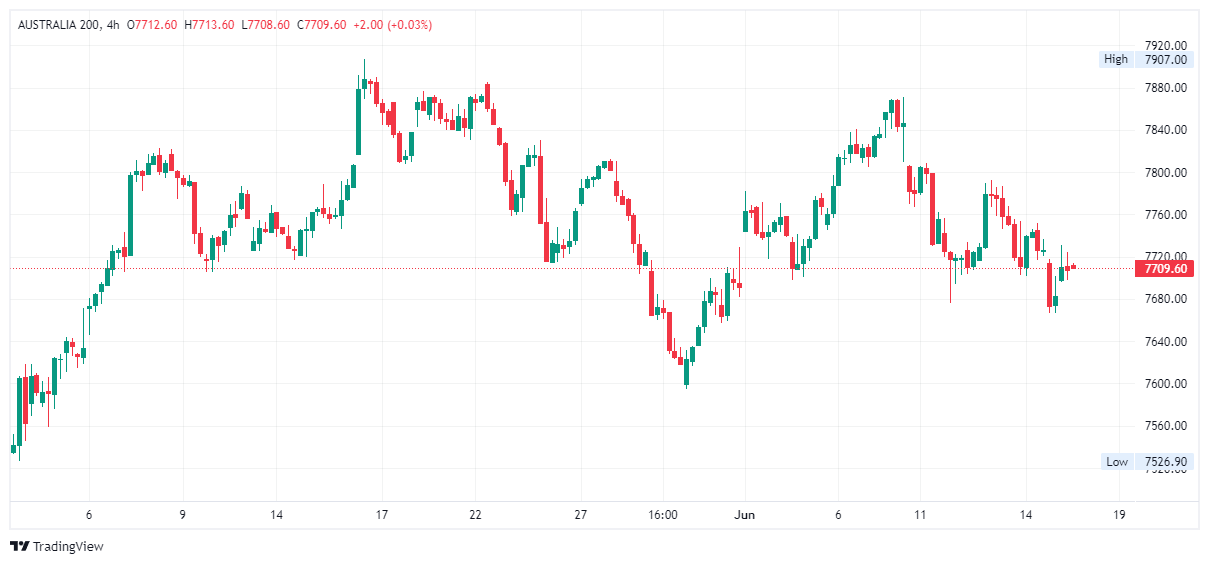Click the AUSTRALIA 200 symbol title
The height and width of the screenshot is (564, 1209).
(x=59, y=25)
